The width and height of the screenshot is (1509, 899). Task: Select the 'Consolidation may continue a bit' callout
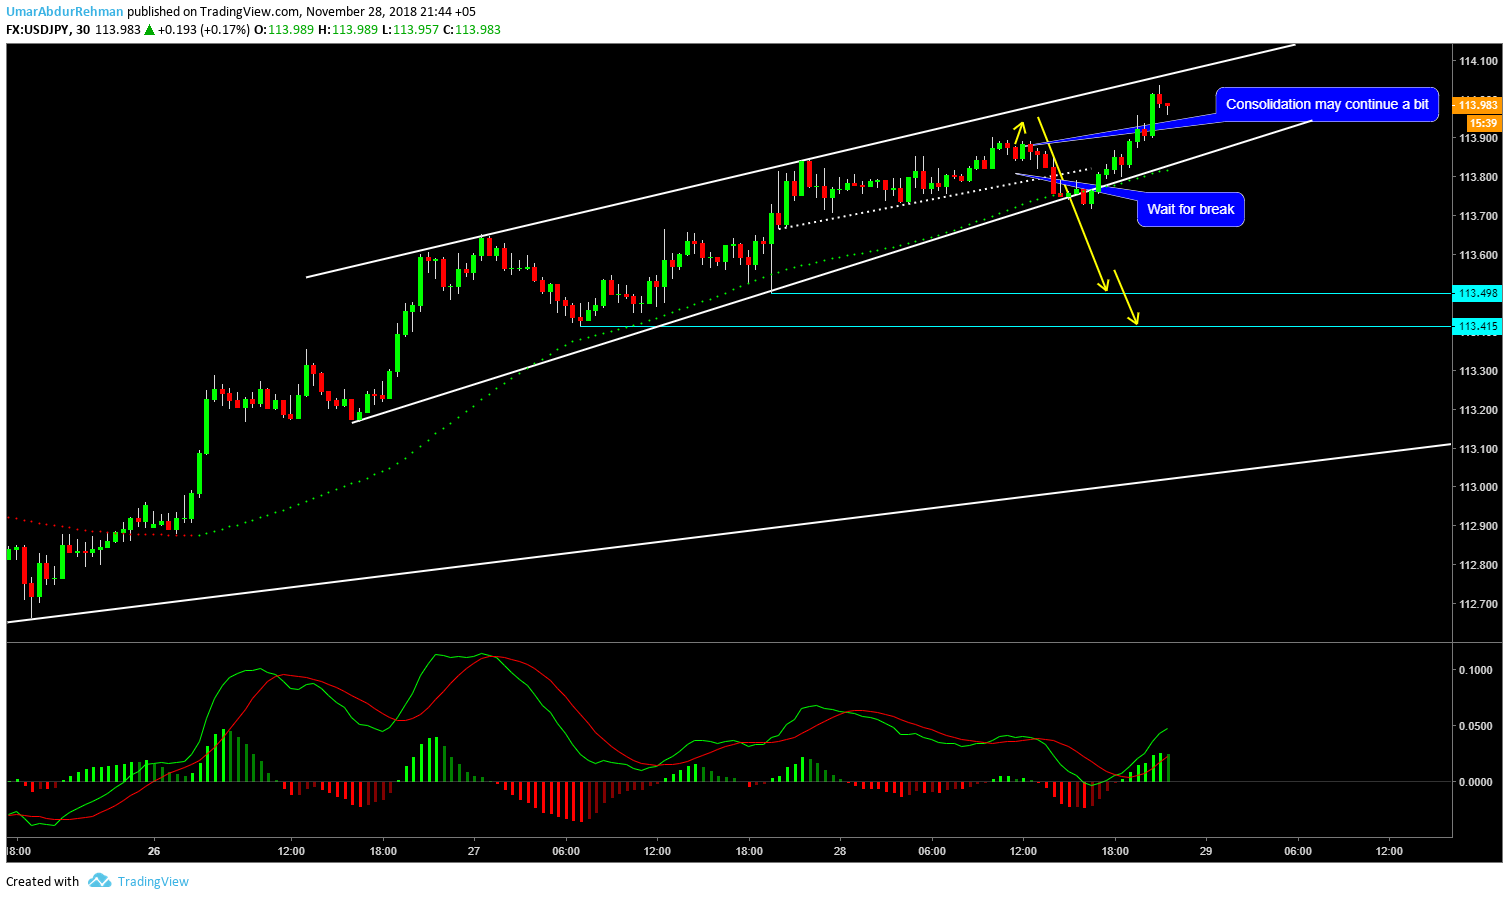point(1327,104)
